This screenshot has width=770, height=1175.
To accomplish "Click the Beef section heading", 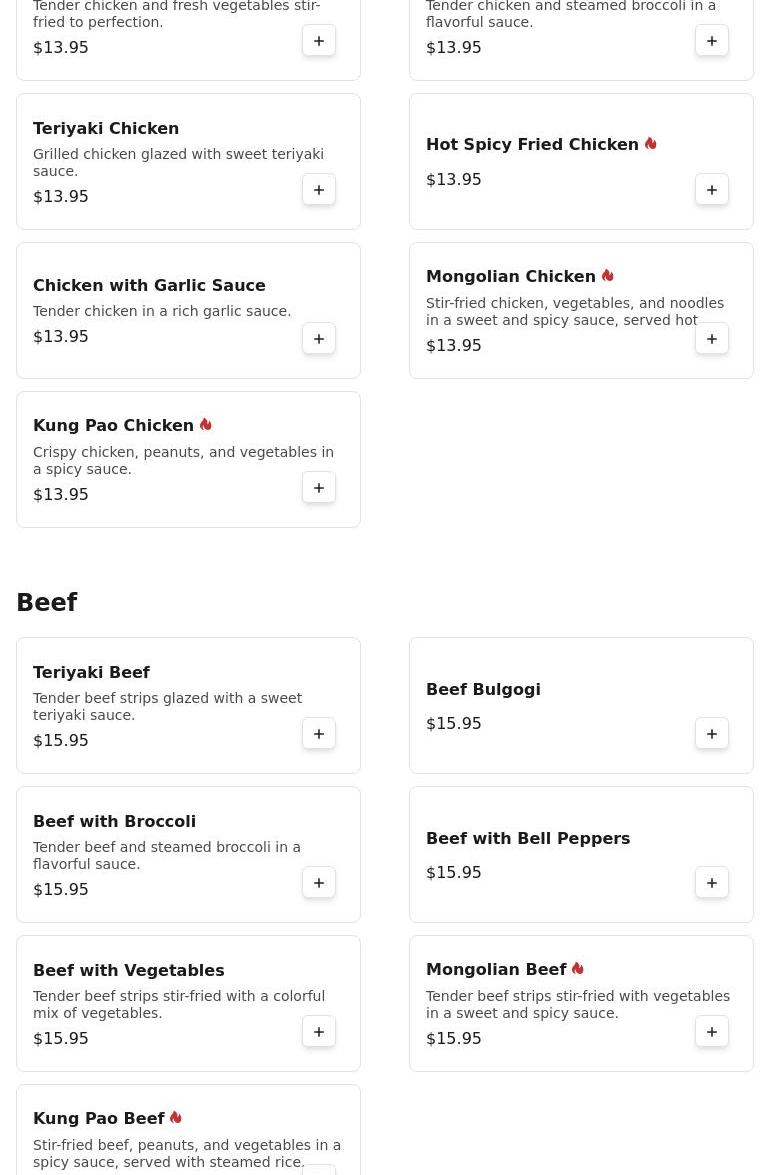I will click(46, 602).
